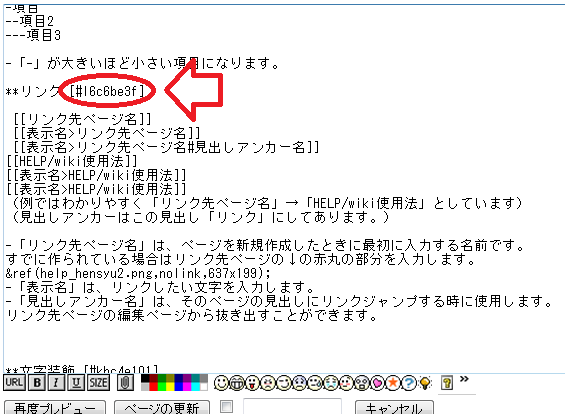
Task: Click the line "--項目2"
Action: click(x=30, y=21)
